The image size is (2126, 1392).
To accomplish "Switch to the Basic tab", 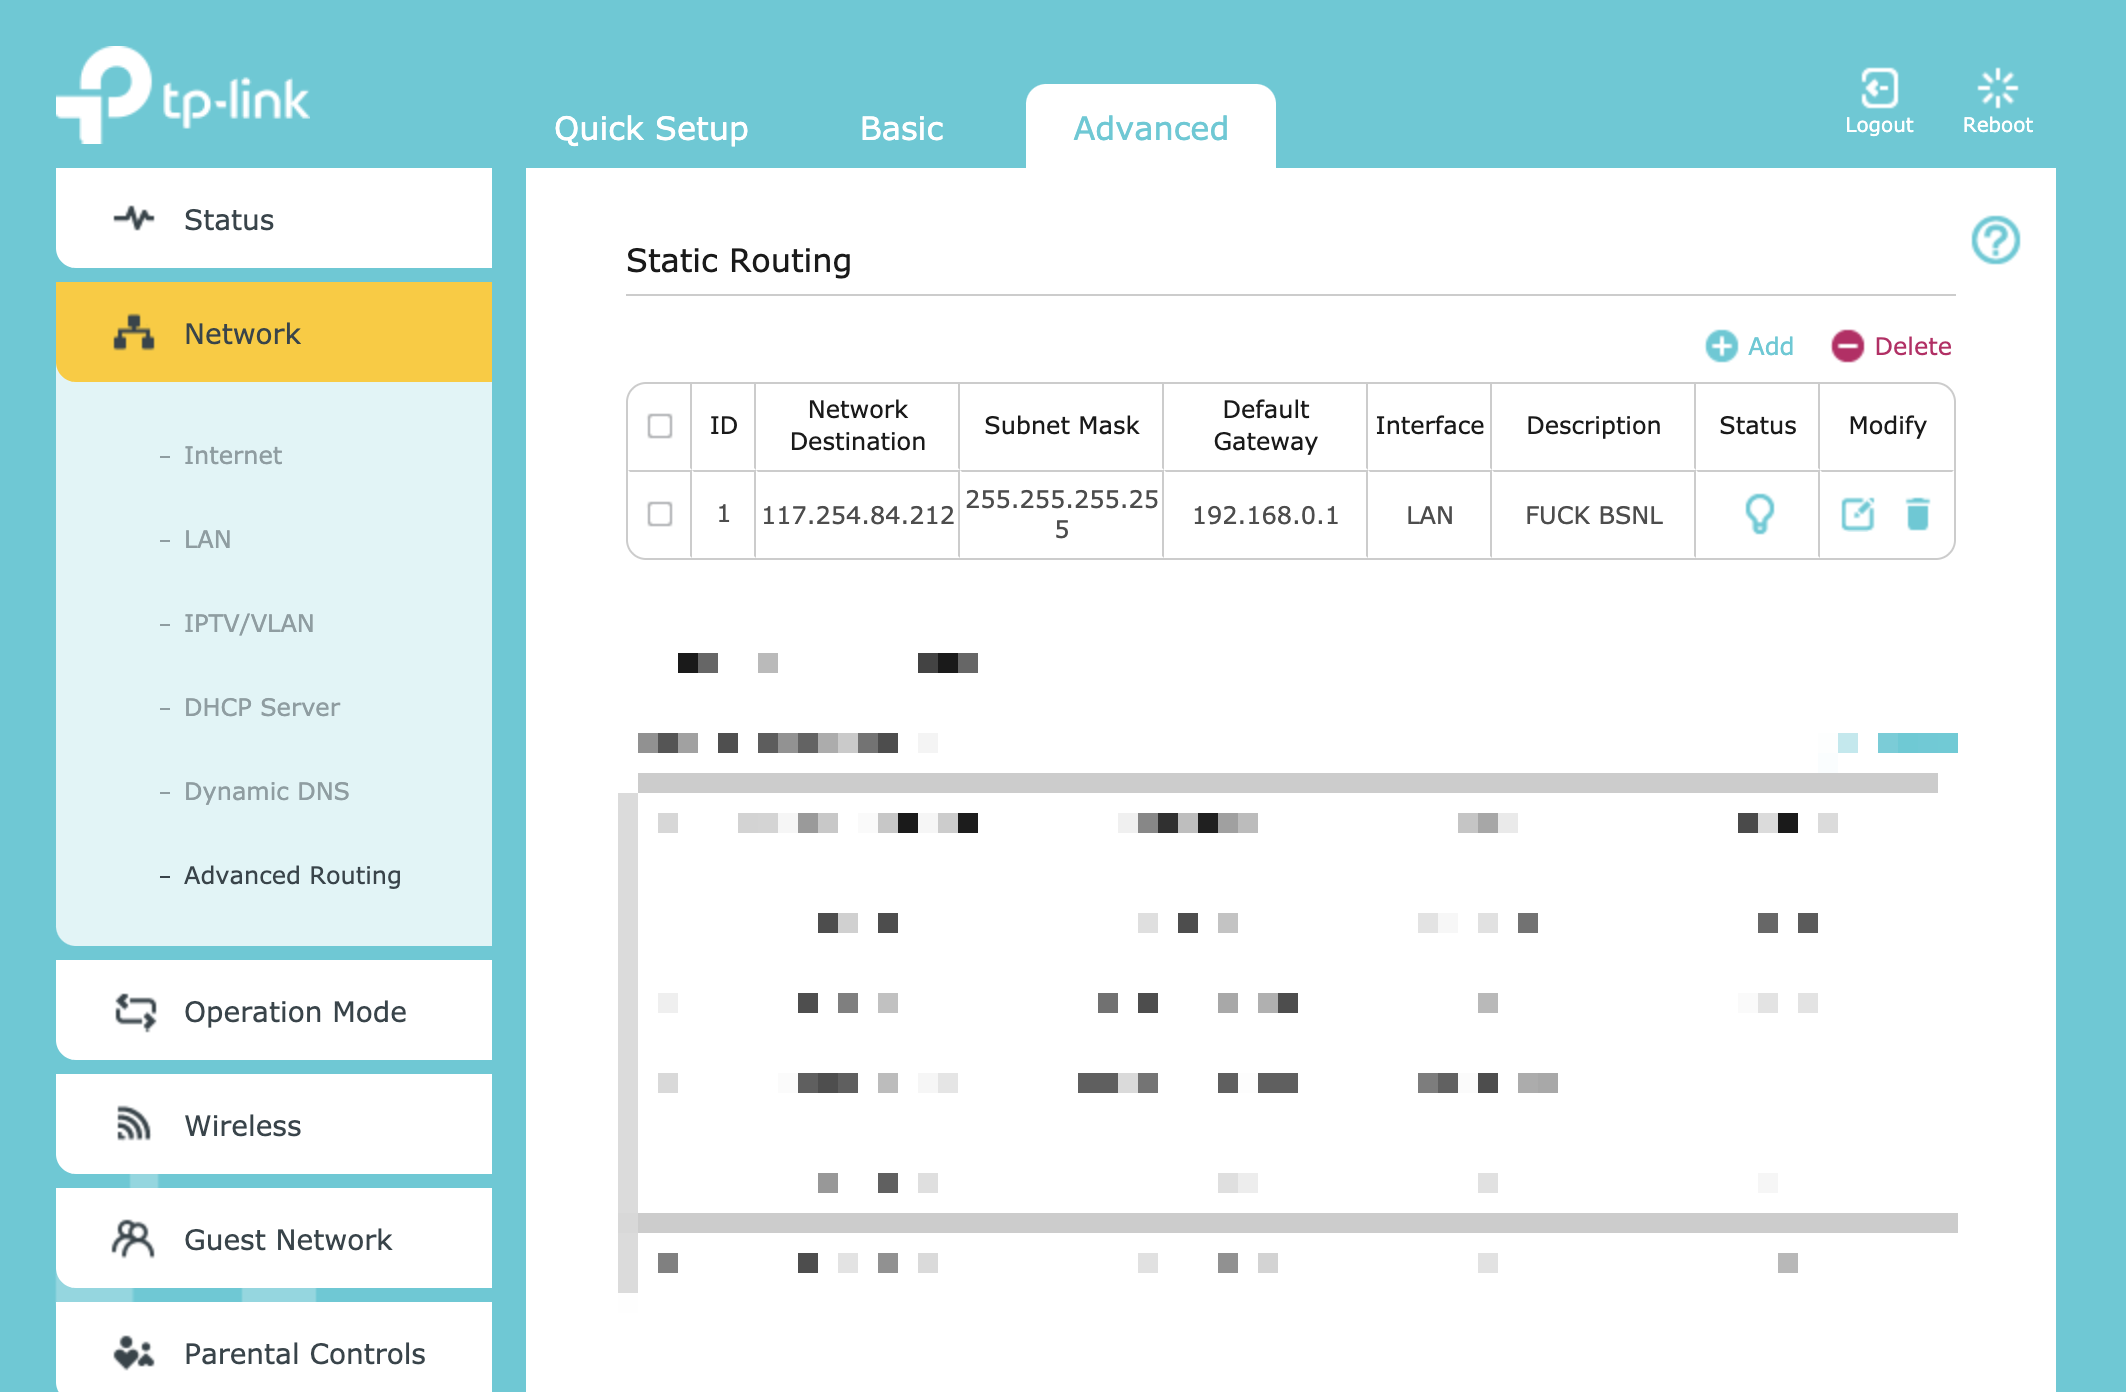I will tap(901, 128).
